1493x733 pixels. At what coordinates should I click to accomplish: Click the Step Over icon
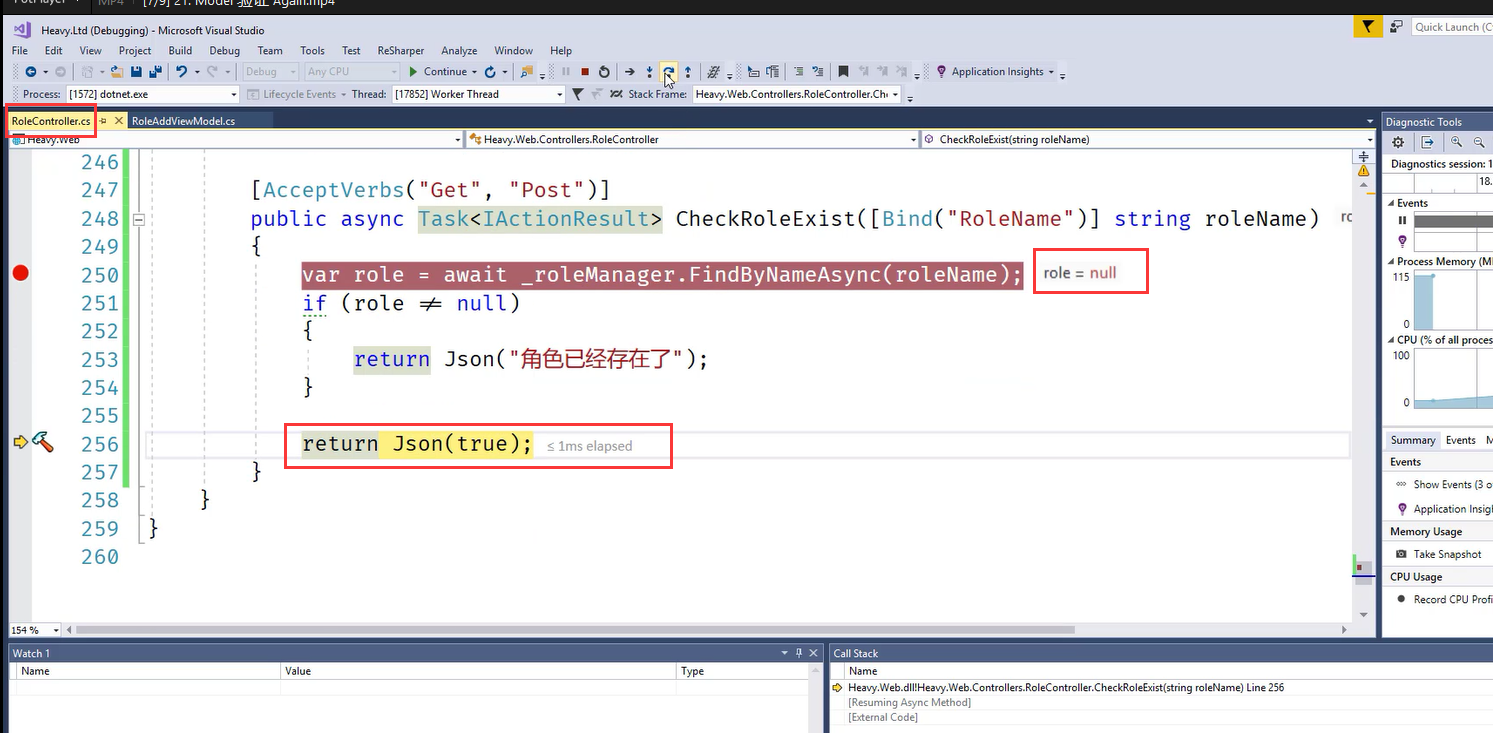pos(668,72)
